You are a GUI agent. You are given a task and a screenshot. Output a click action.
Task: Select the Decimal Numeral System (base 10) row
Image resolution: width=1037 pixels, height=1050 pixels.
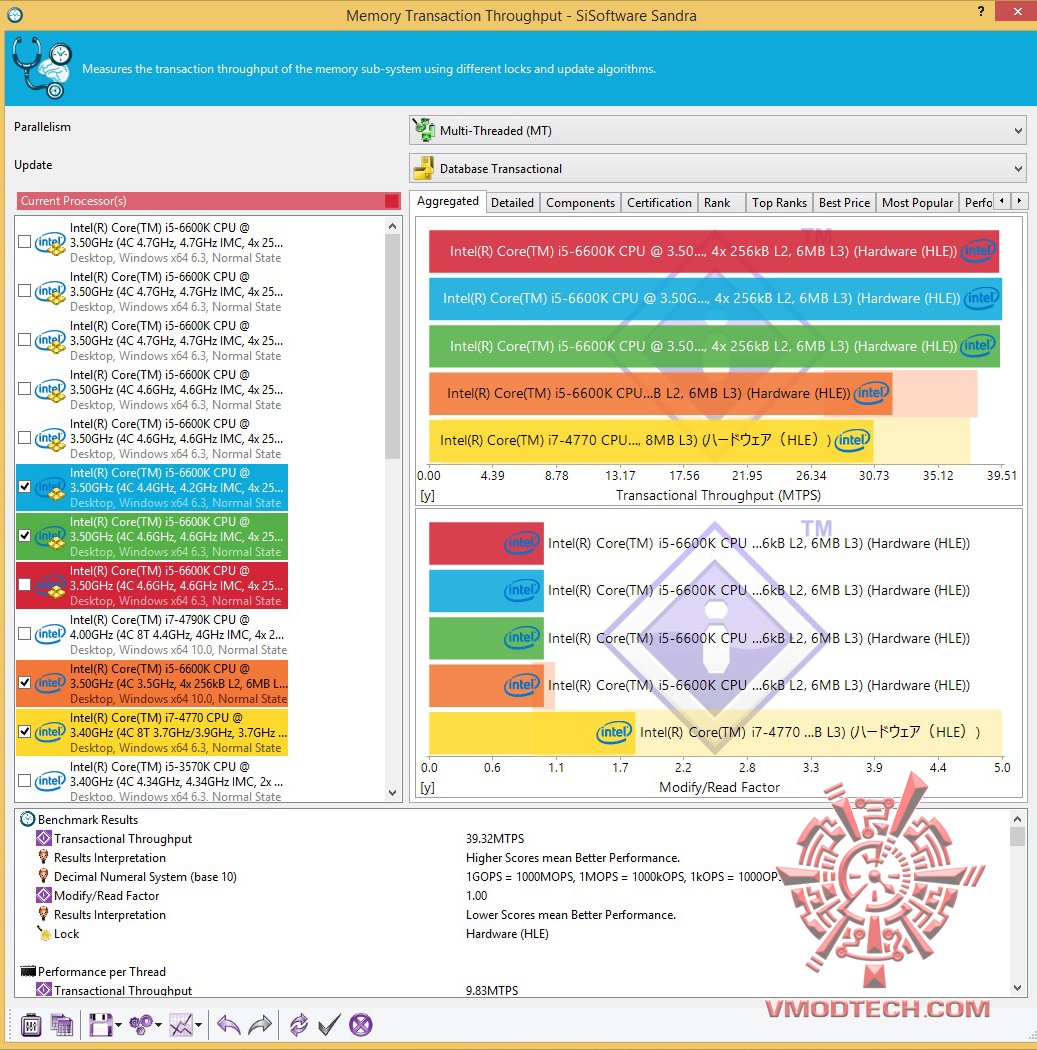coord(145,877)
